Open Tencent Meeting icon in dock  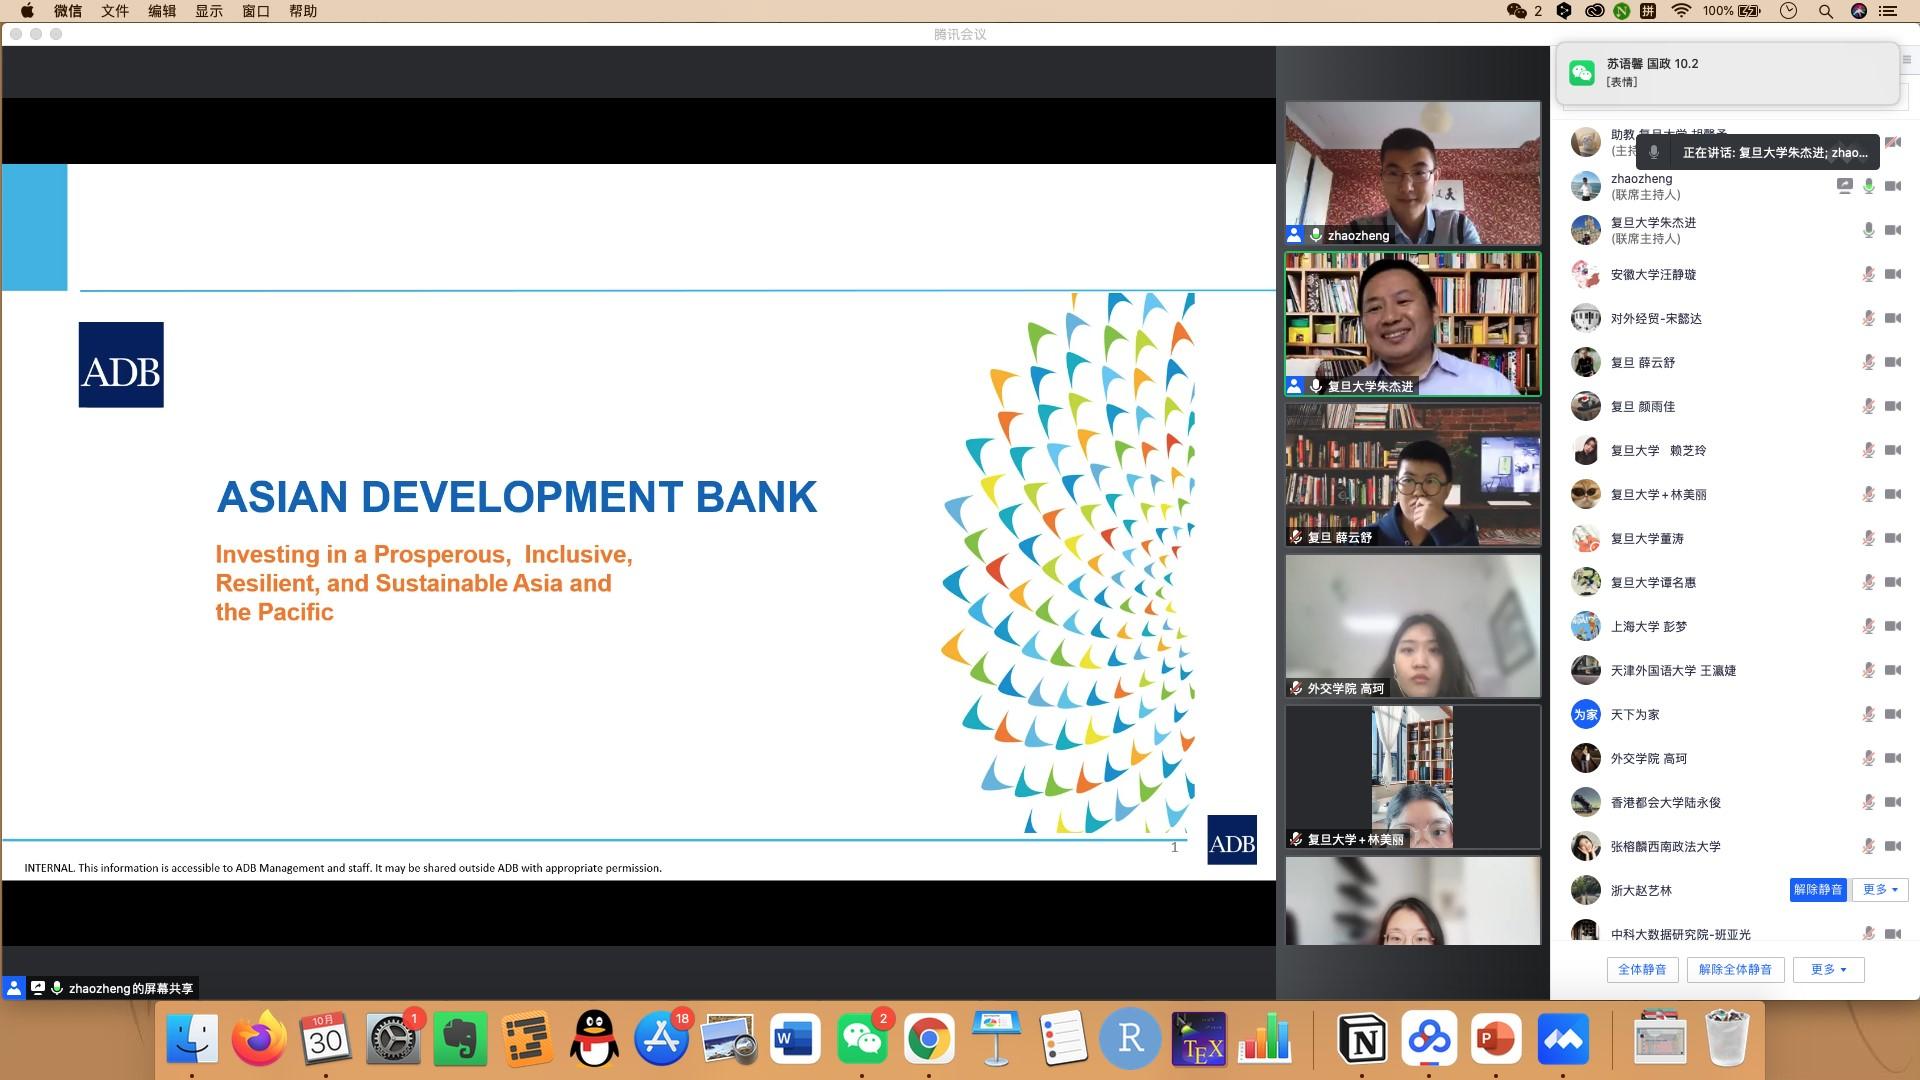click(x=1563, y=1039)
